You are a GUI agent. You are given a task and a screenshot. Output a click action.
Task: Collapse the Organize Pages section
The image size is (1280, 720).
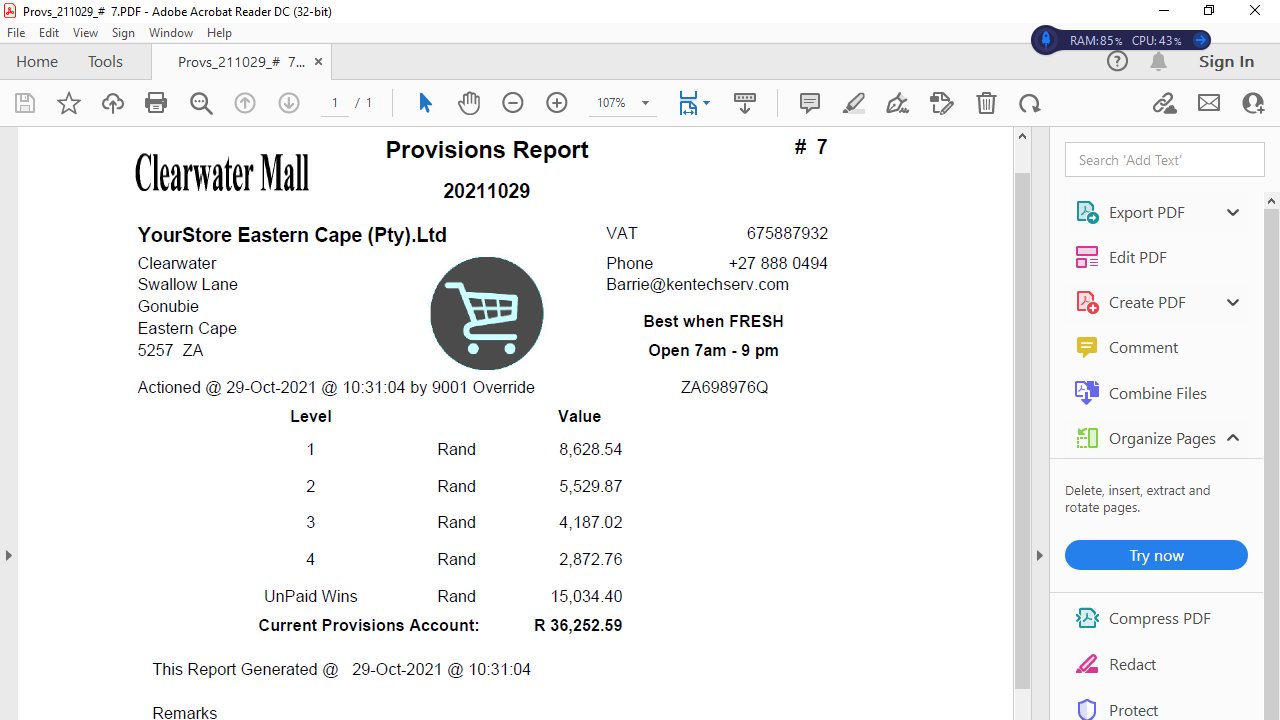(1233, 438)
